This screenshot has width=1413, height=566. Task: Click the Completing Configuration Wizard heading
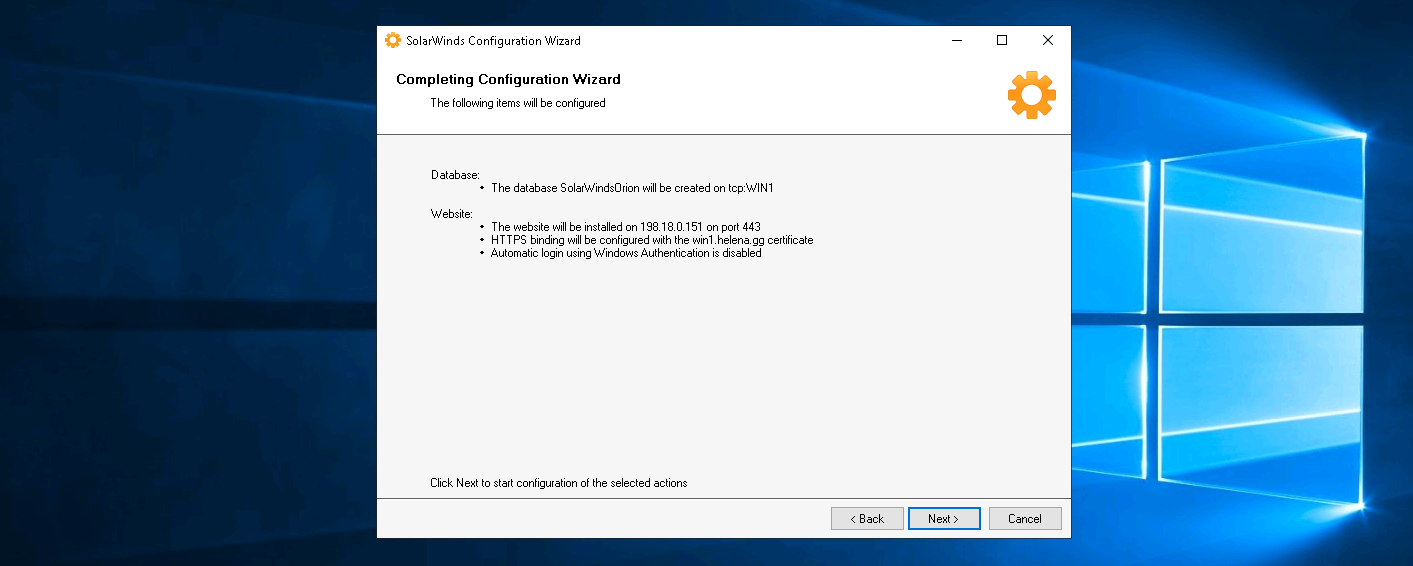pos(508,79)
